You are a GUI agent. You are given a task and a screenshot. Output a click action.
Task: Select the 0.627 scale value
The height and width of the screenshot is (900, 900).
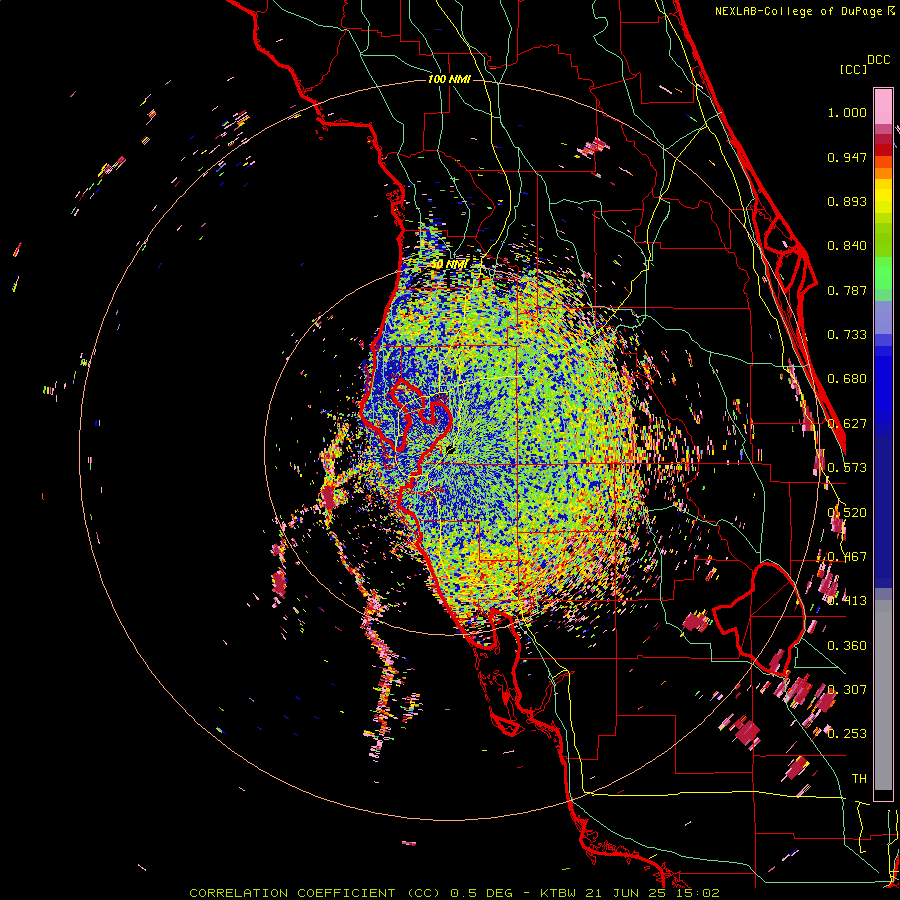[847, 424]
